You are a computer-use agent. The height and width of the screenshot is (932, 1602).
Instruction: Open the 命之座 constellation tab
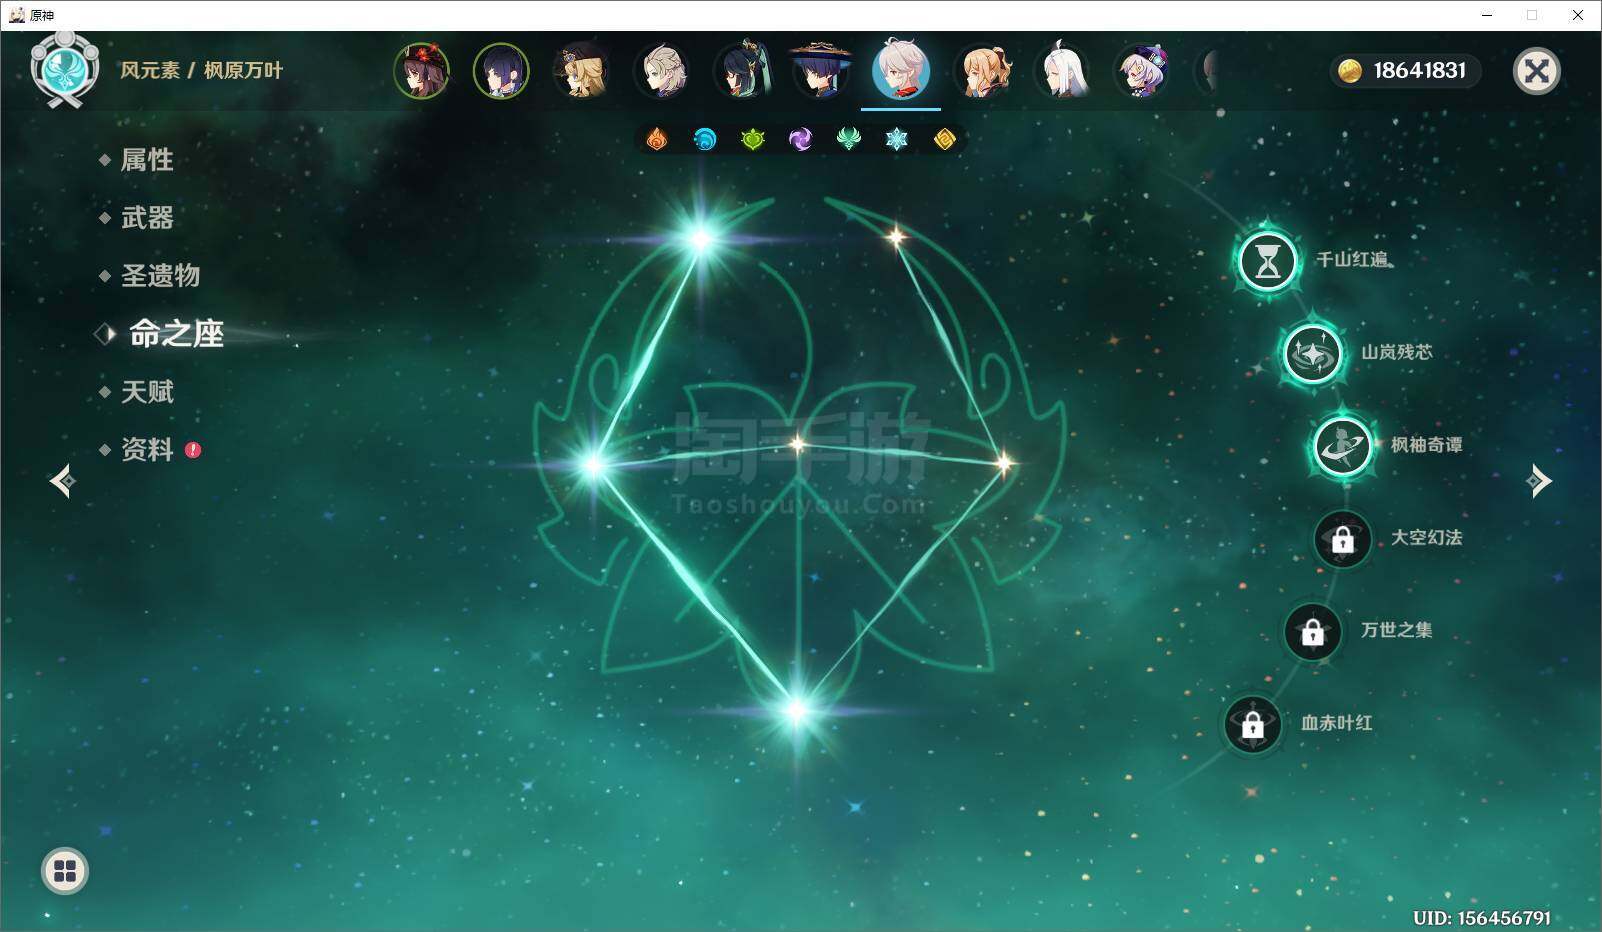point(175,334)
